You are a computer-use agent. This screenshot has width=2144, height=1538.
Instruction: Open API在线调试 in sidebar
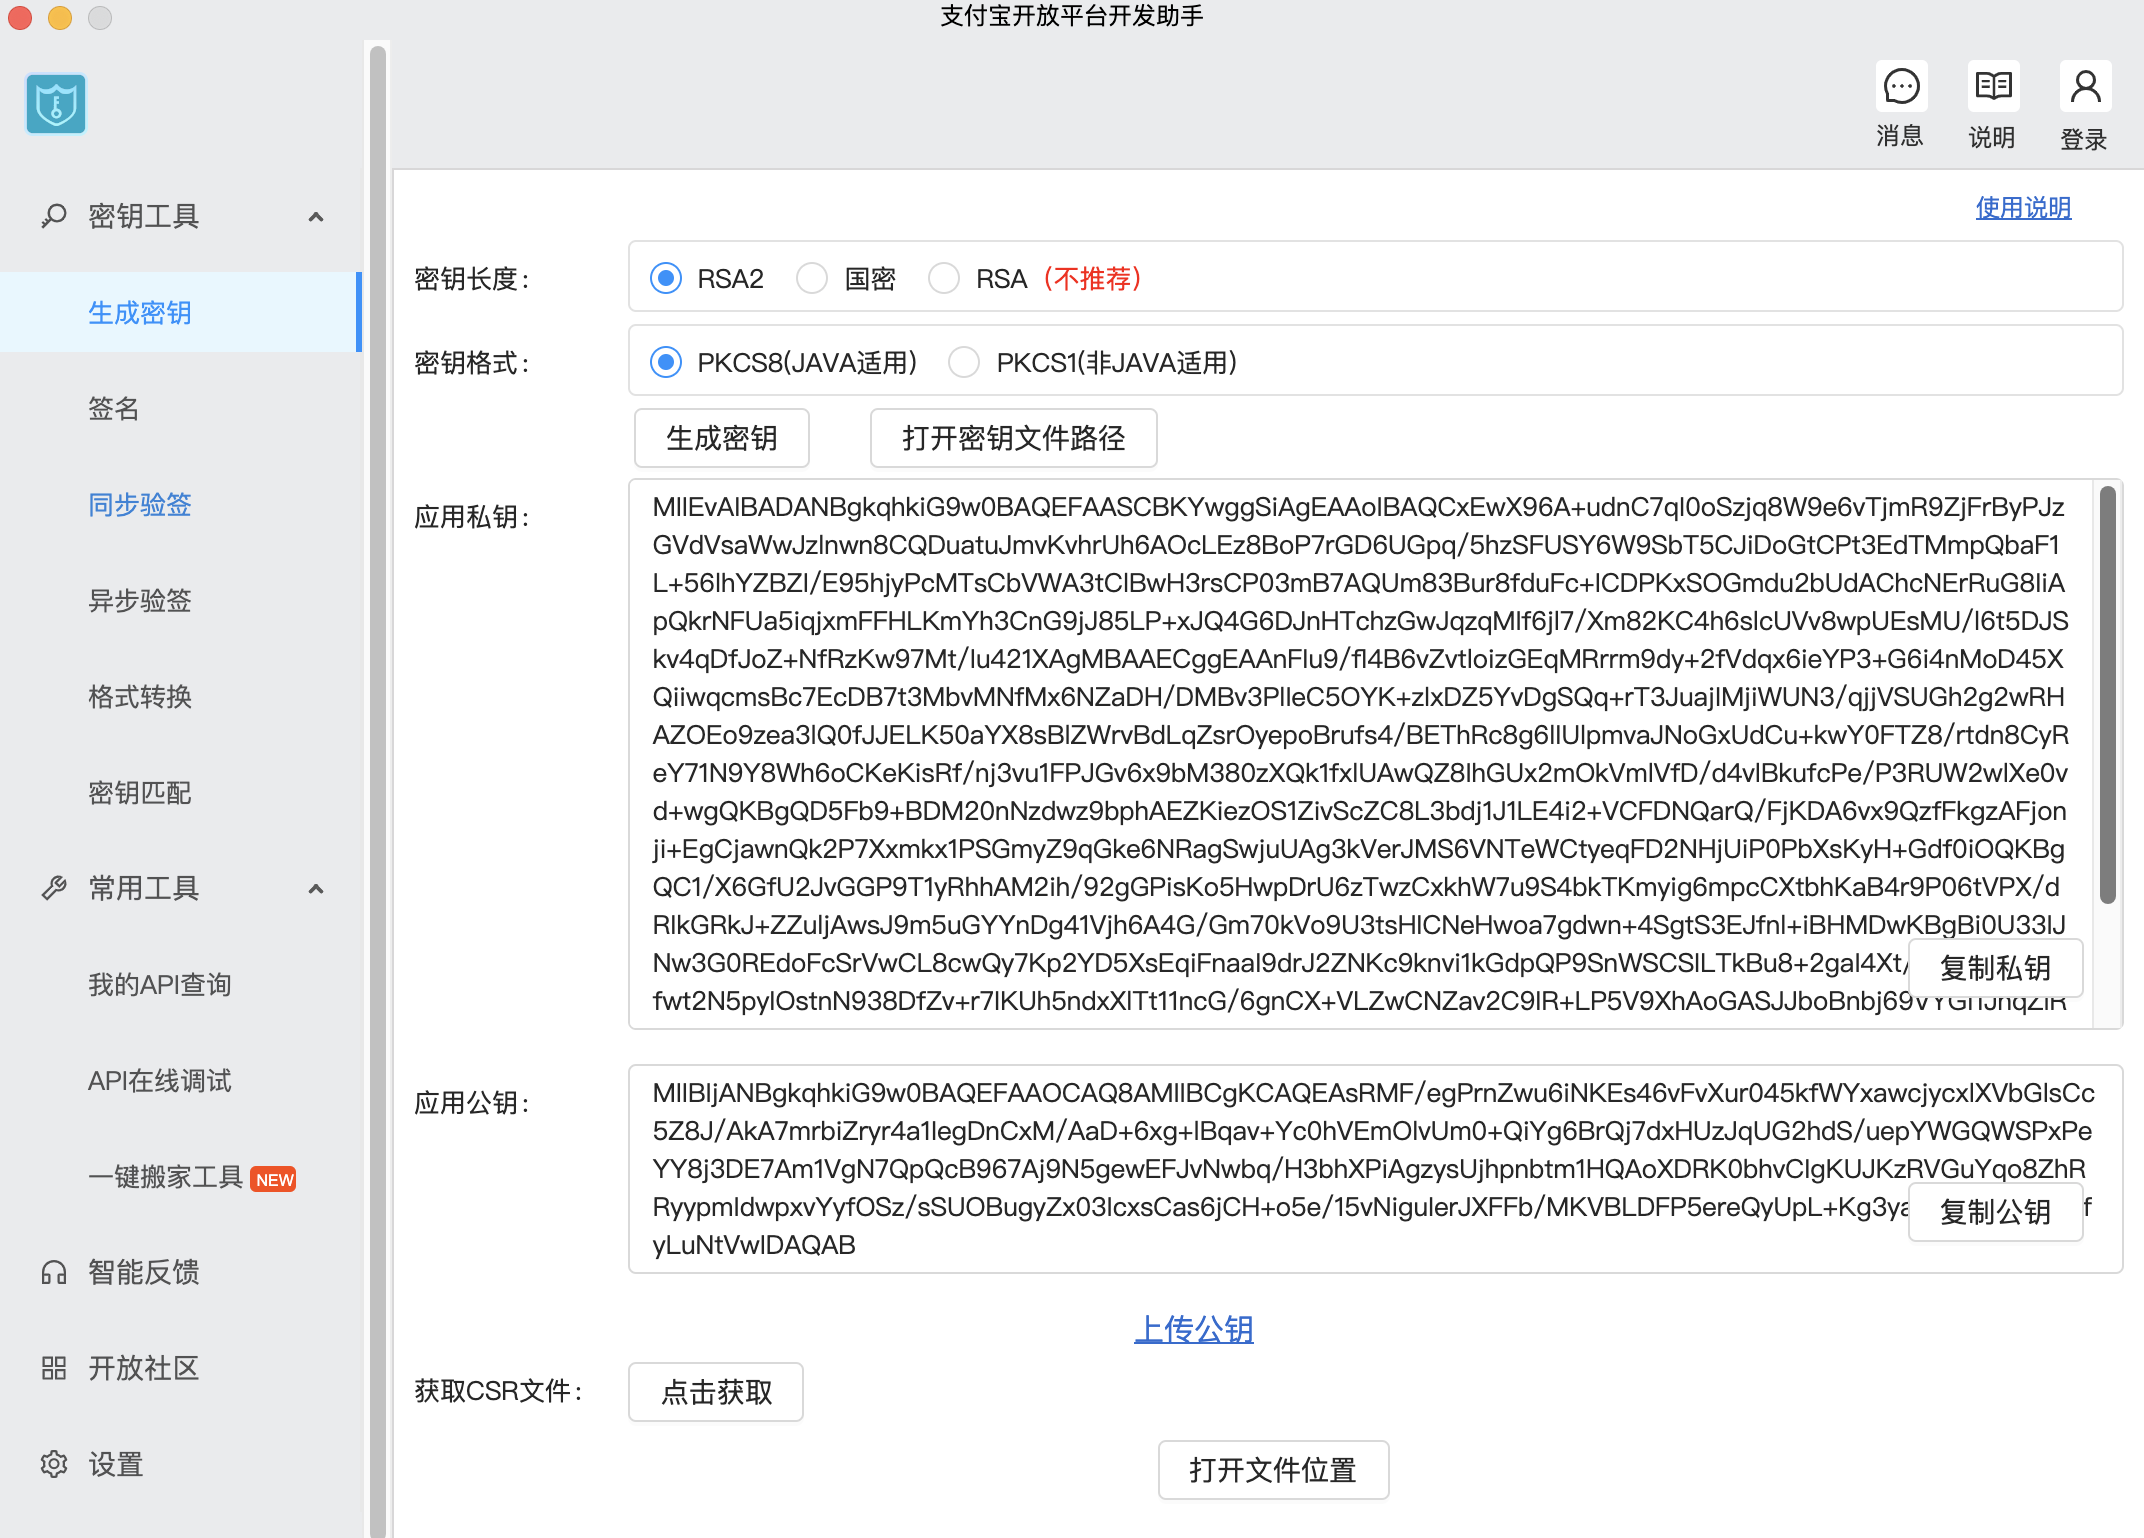click(x=181, y=1080)
